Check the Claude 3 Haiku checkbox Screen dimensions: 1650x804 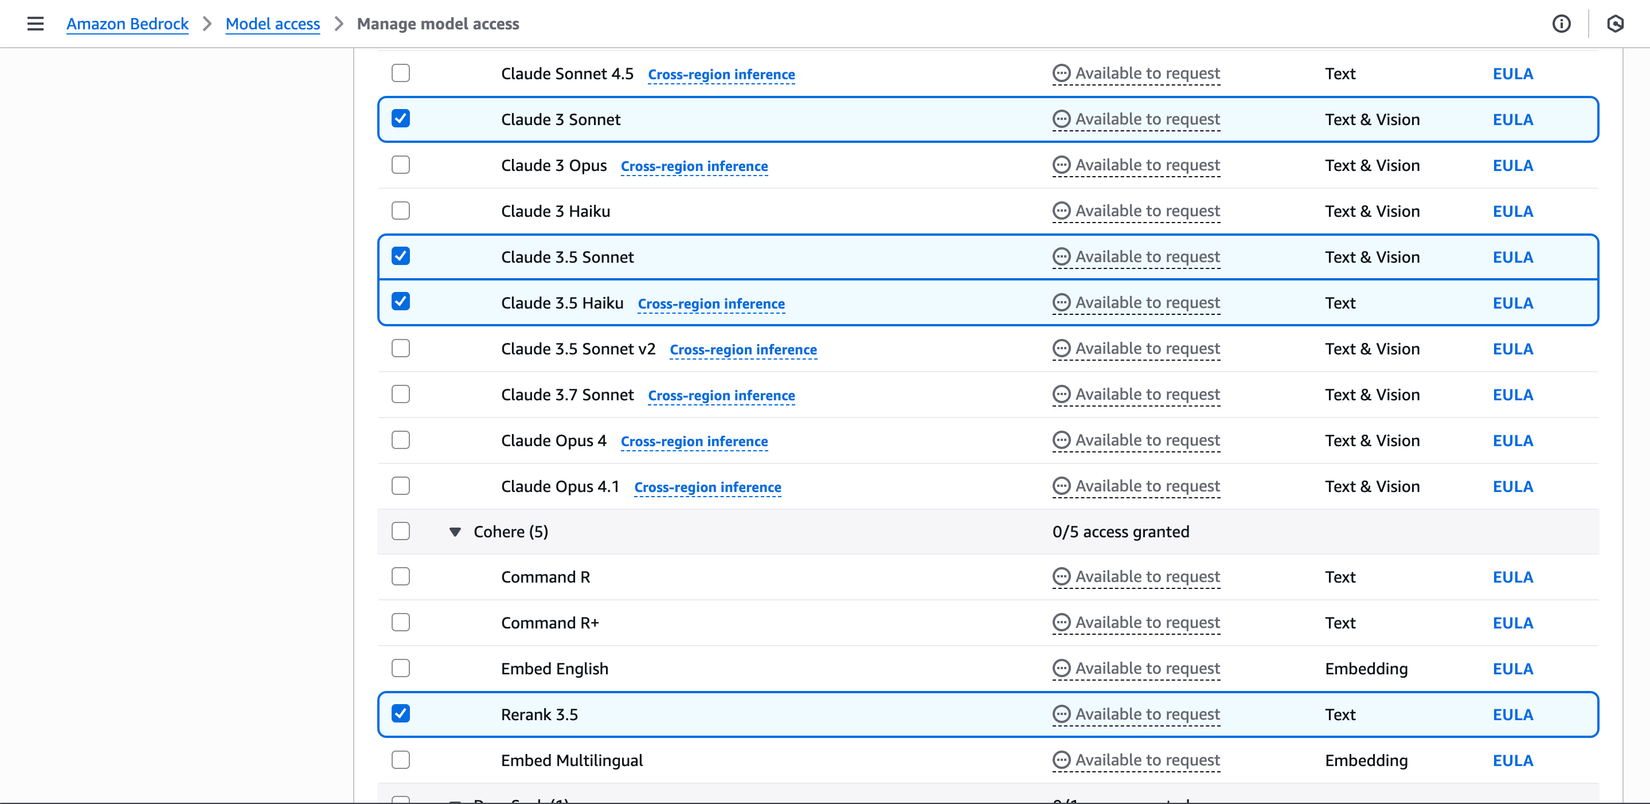coord(401,211)
